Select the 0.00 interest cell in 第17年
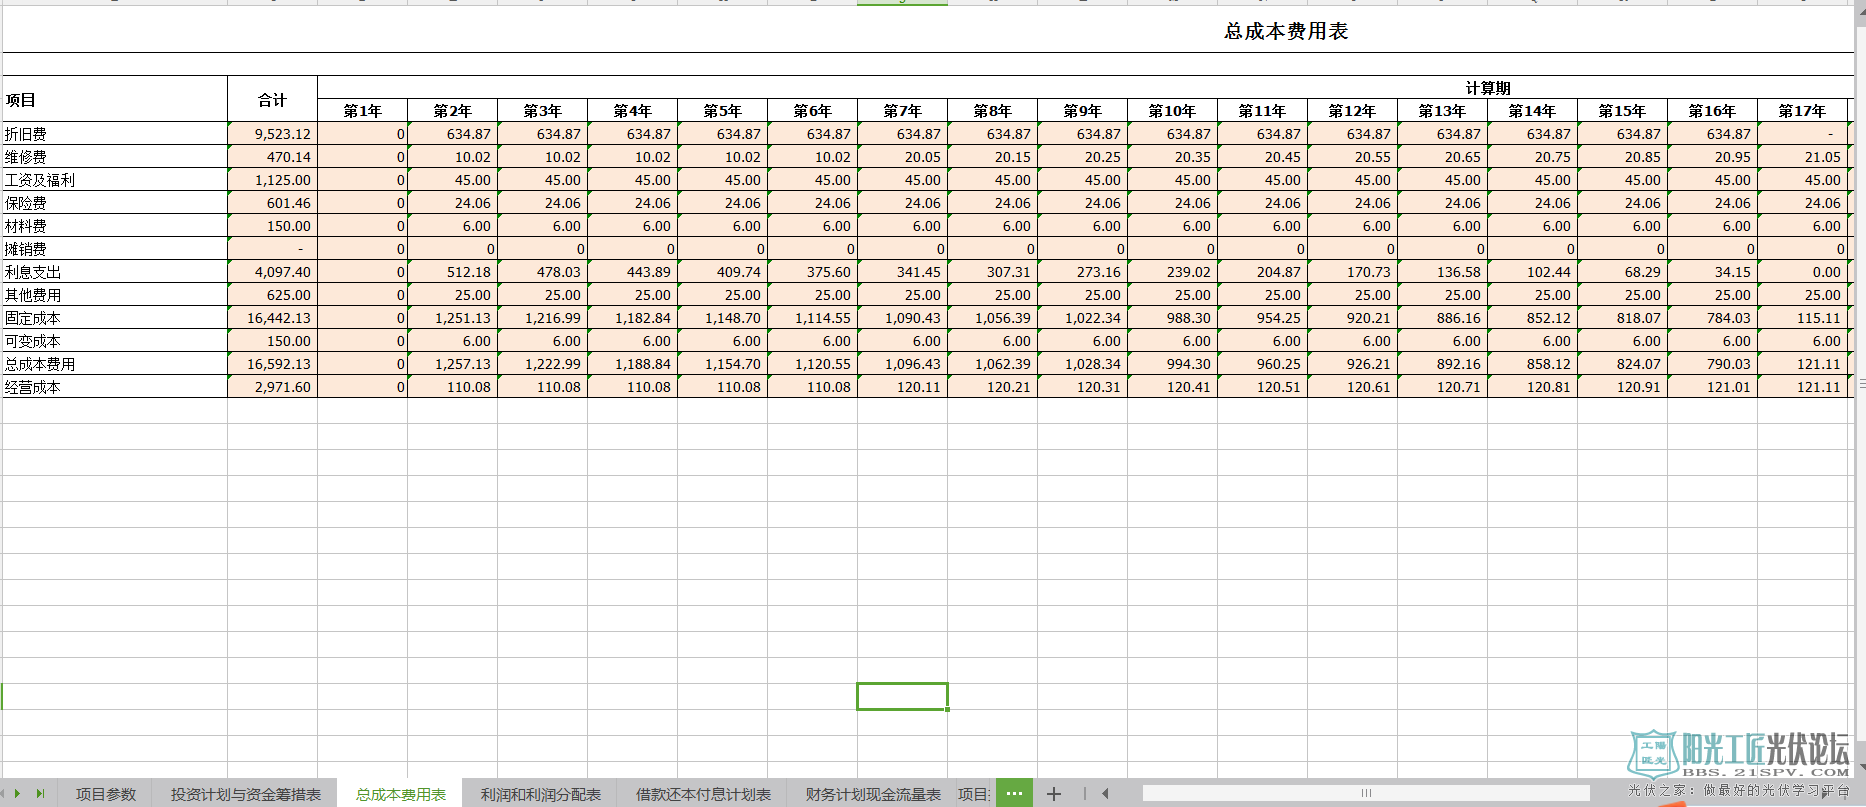Image resolution: width=1866 pixels, height=807 pixels. (x=1802, y=272)
